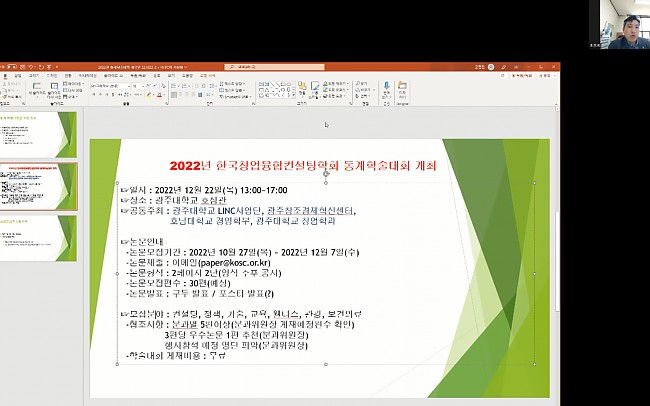Start Dictate with the microphone icon
650x406 pixels.
pyautogui.click(x=386, y=90)
